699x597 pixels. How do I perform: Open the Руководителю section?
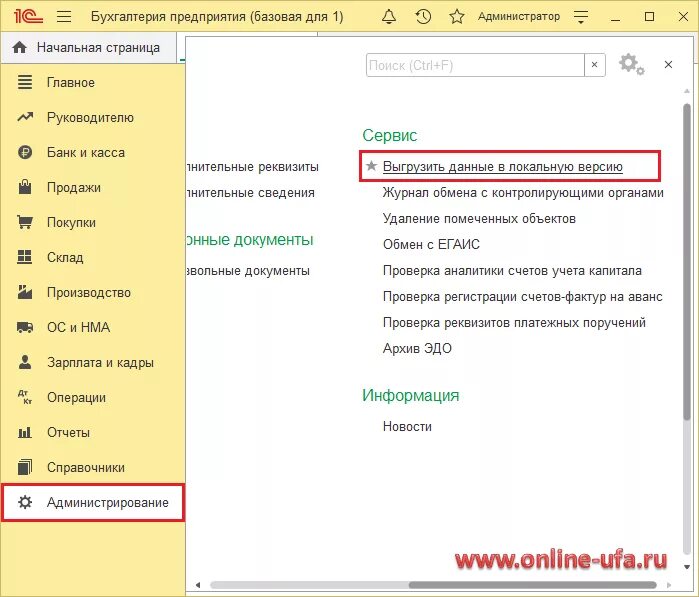coord(90,117)
